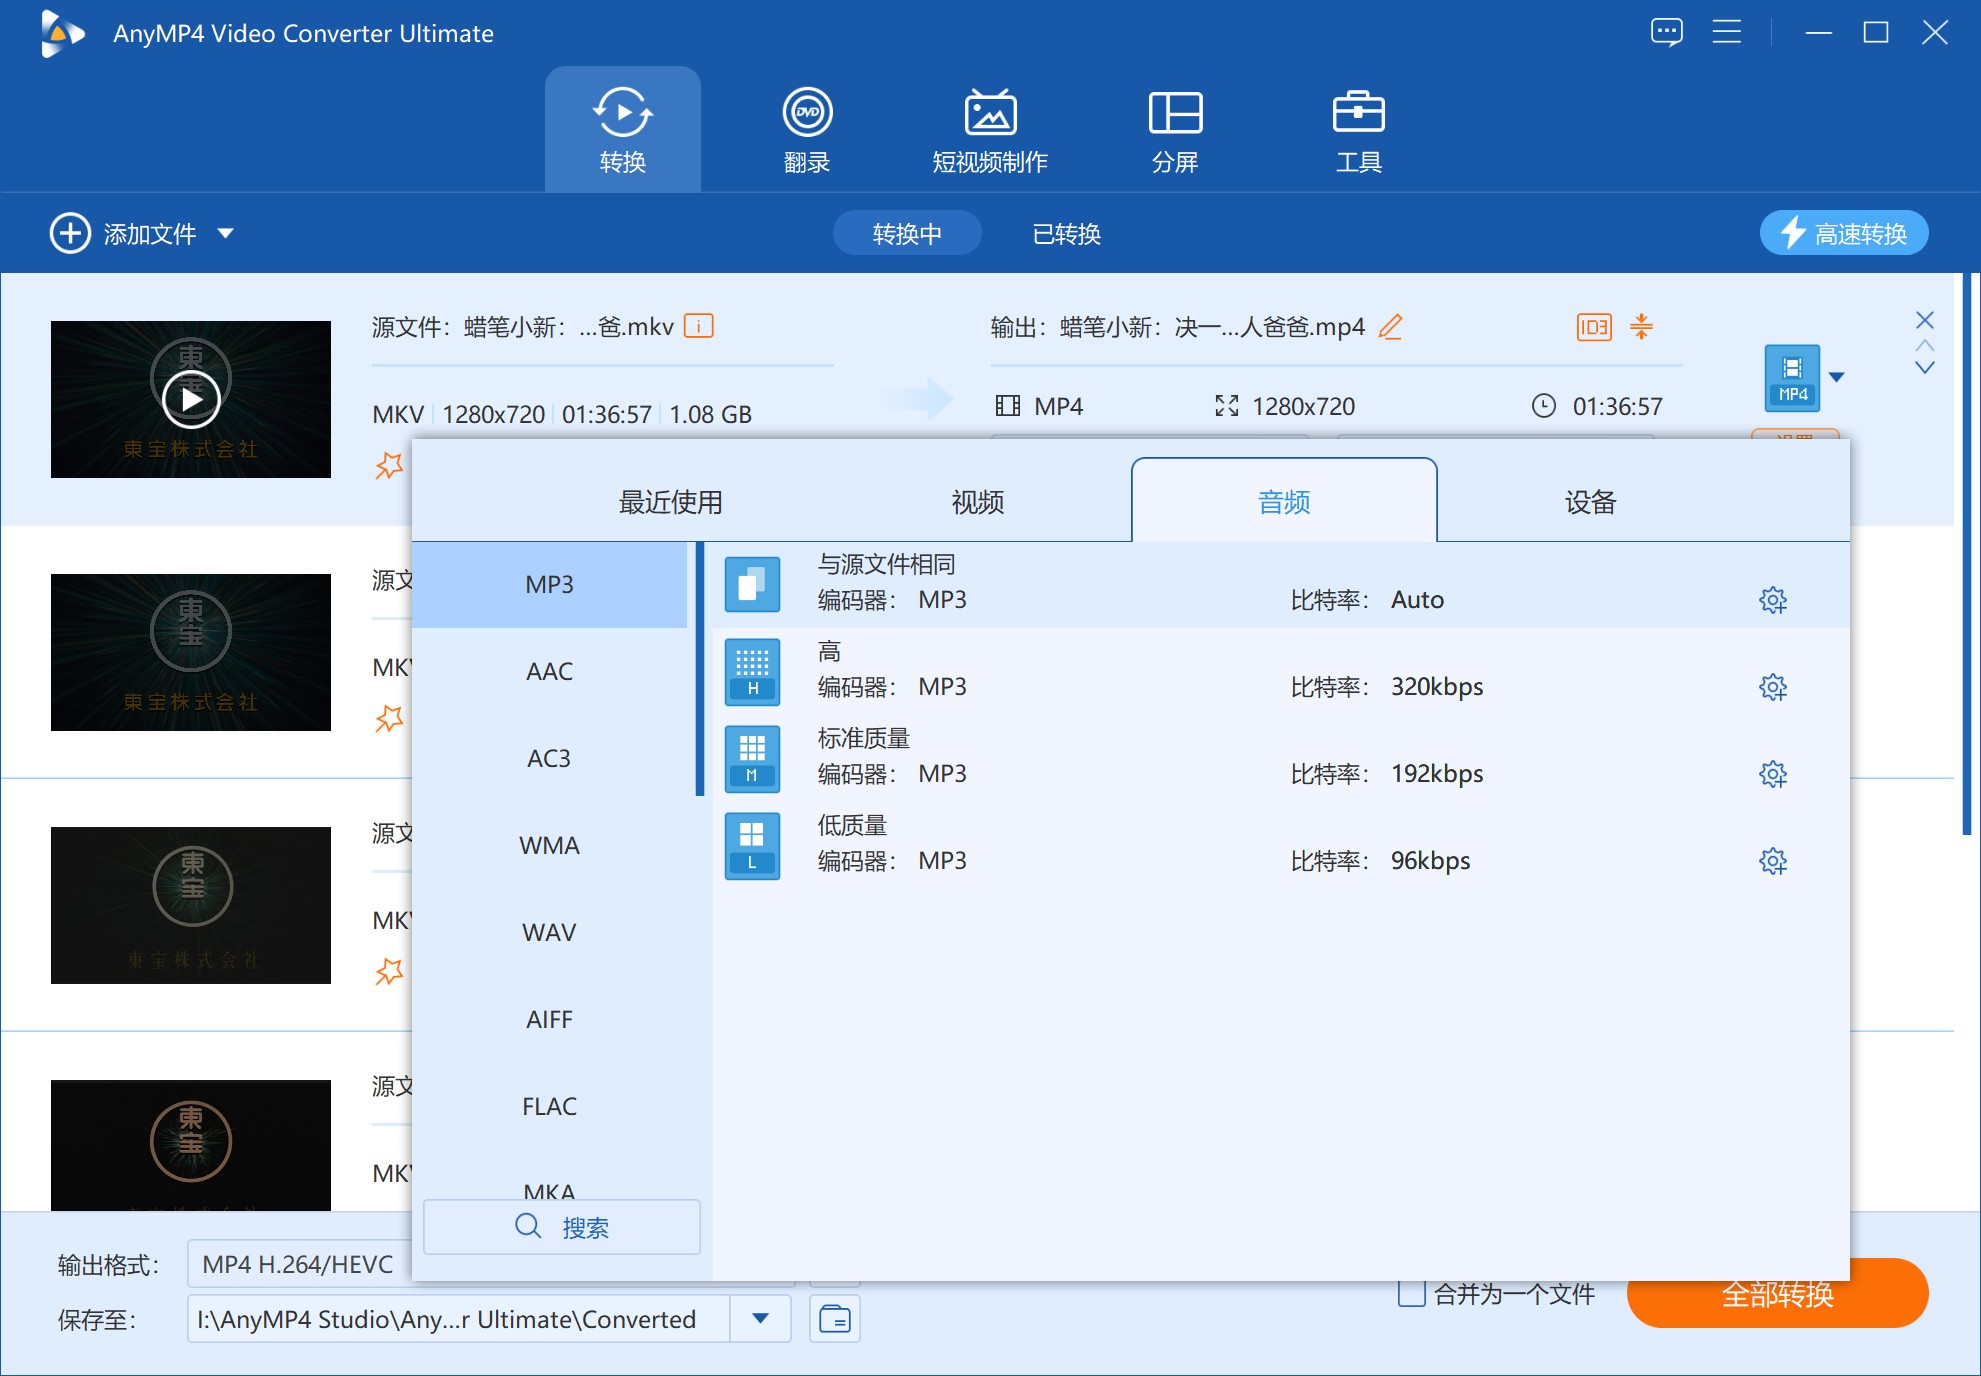Choose AIFF in the format list
Viewport: 1981px width, 1376px height.
pyautogui.click(x=549, y=1019)
